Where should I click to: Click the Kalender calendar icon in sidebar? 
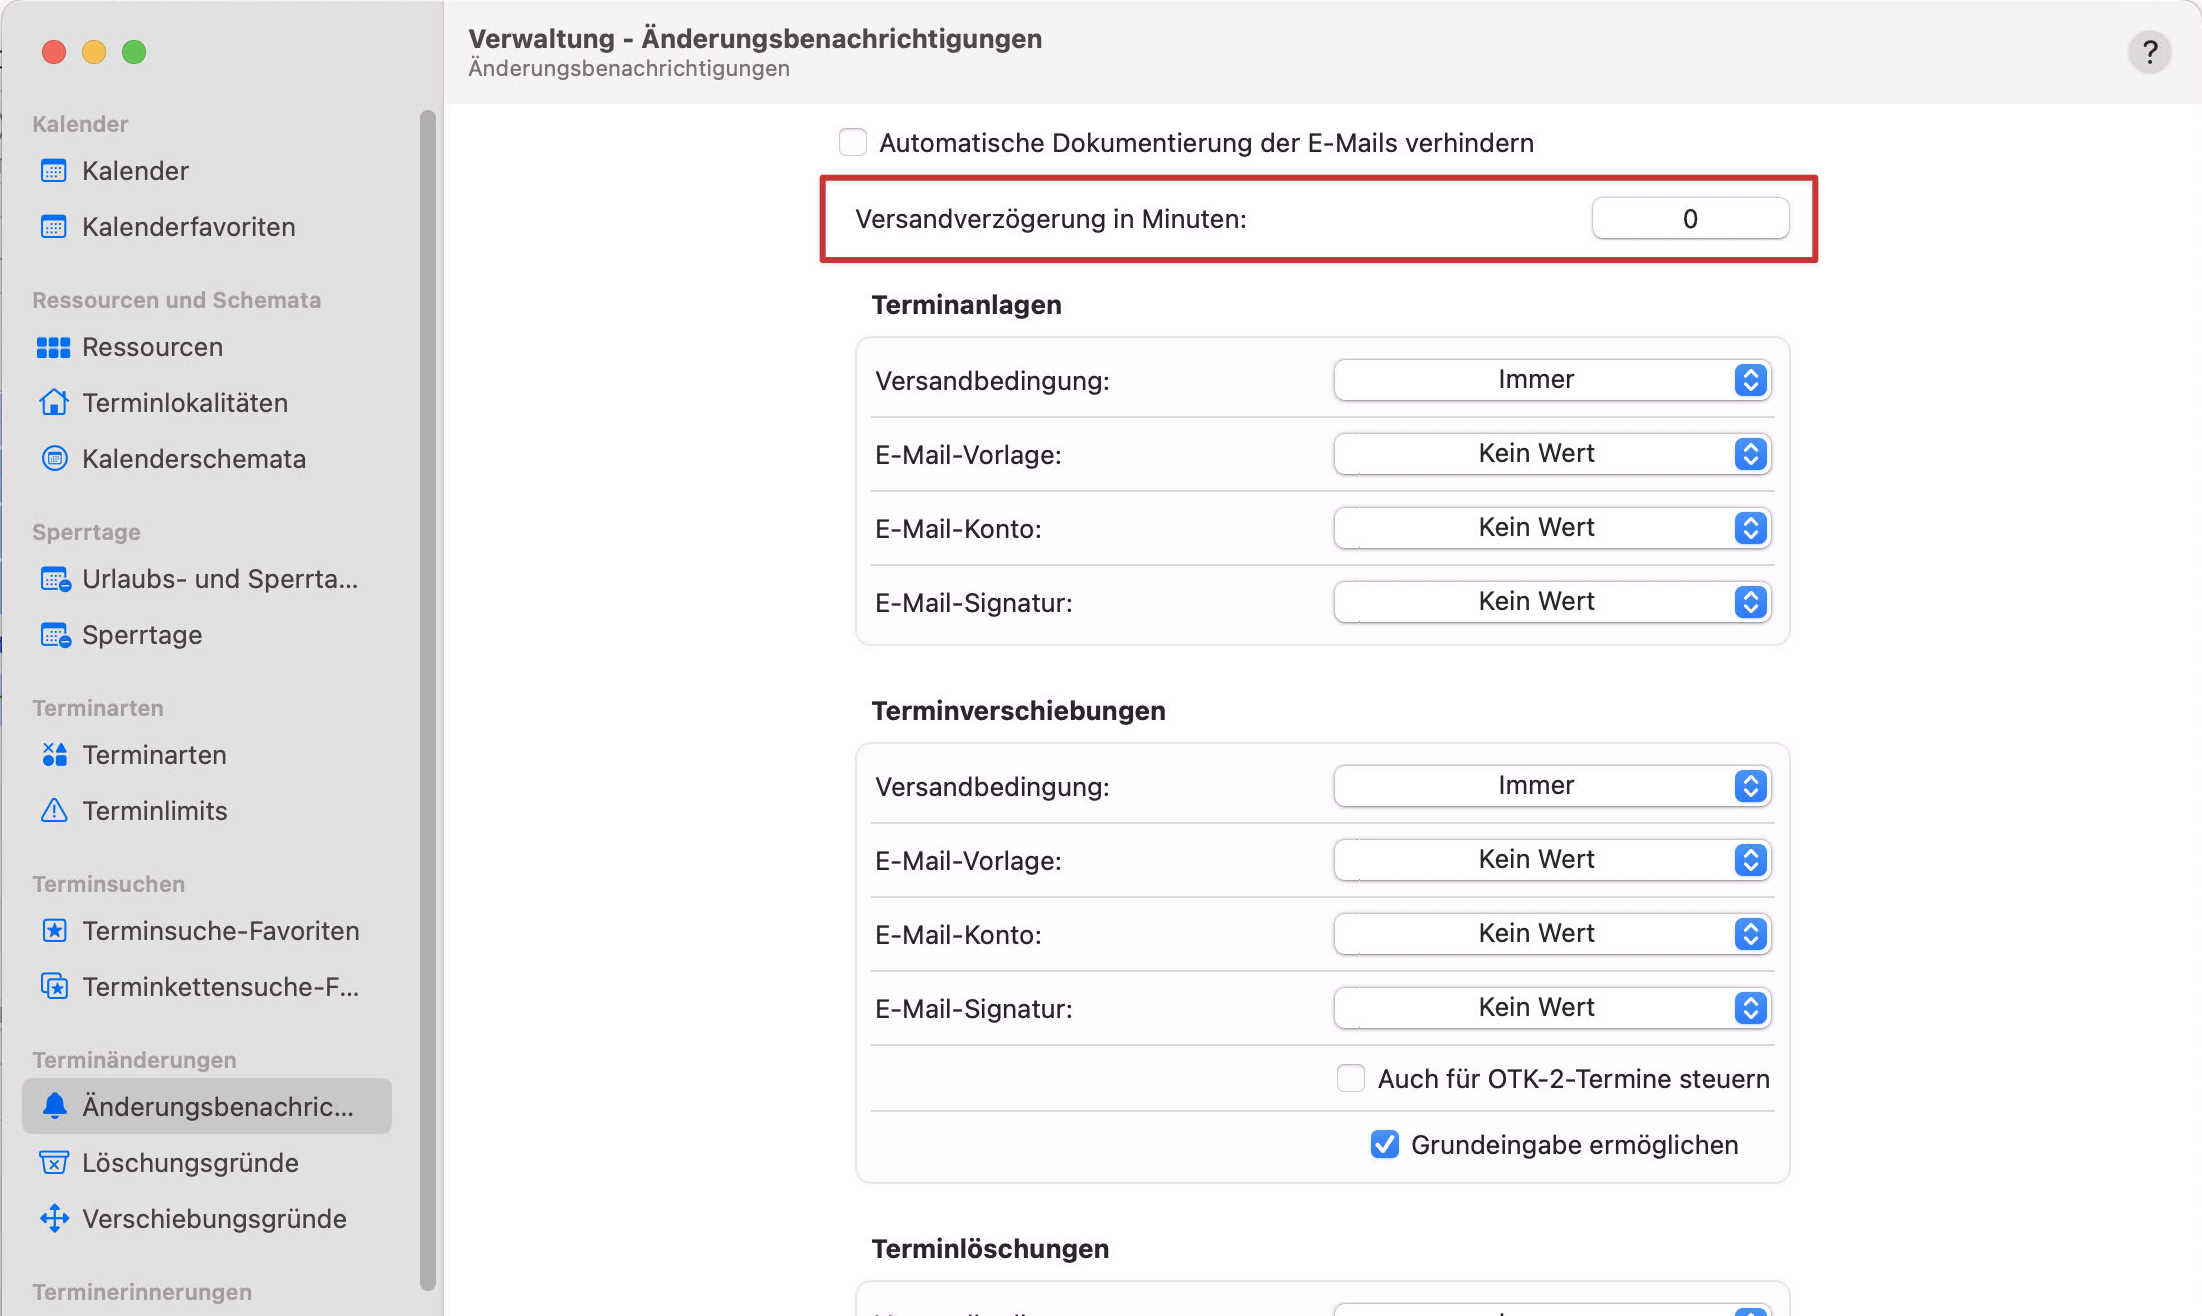coord(54,171)
